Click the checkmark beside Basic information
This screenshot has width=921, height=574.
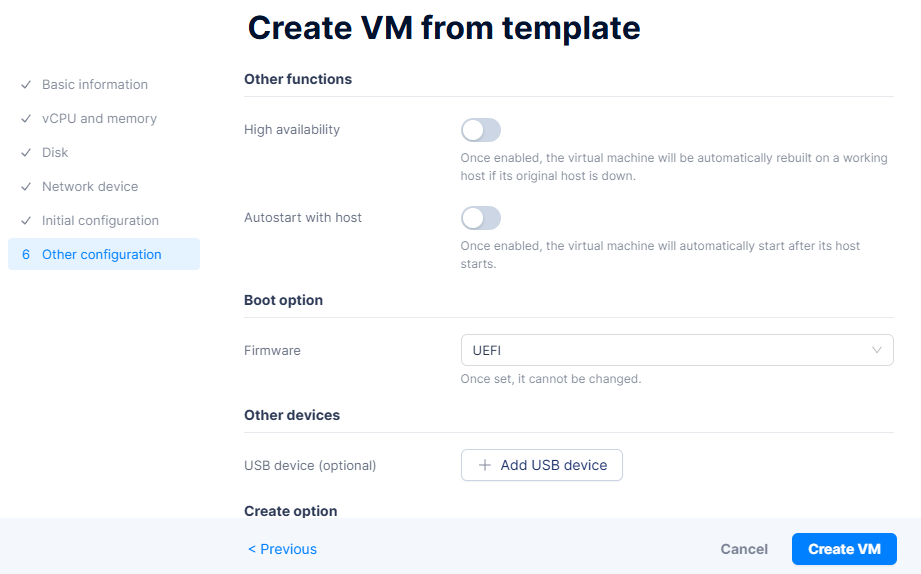pyautogui.click(x=26, y=85)
